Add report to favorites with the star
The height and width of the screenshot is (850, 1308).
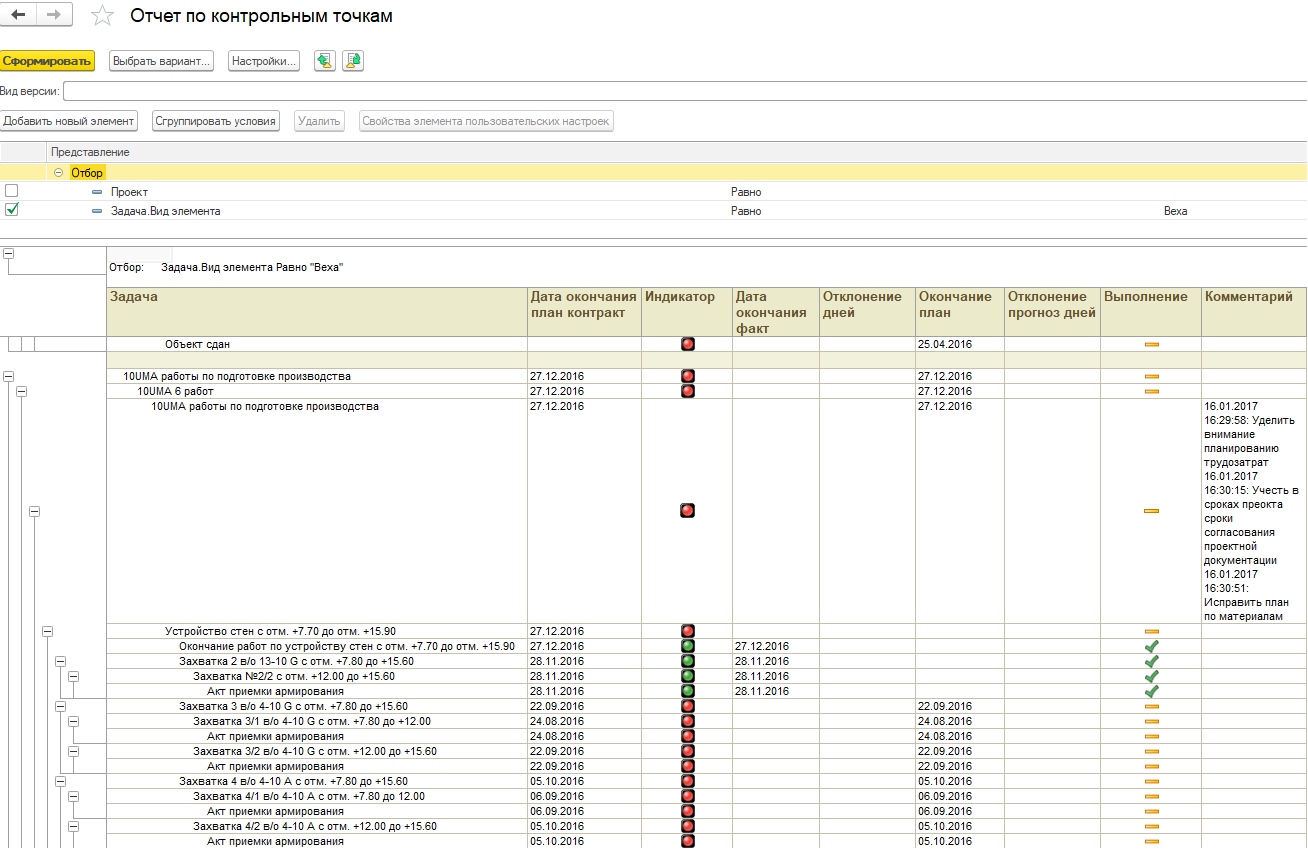pos(102,15)
